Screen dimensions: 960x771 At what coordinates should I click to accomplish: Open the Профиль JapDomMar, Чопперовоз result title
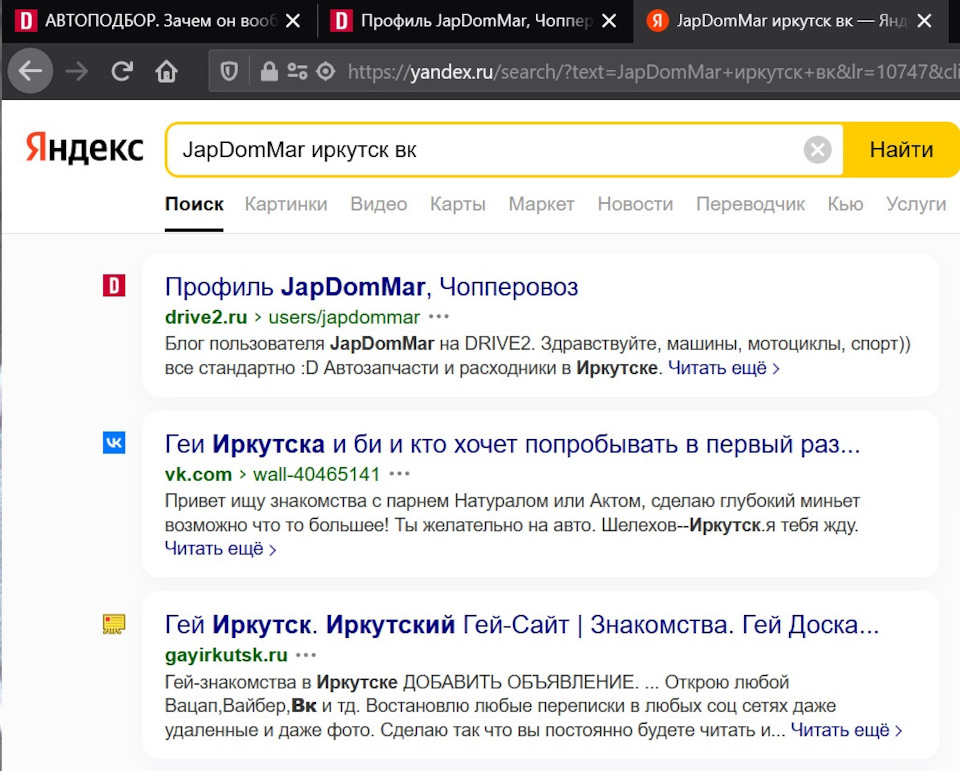371,287
